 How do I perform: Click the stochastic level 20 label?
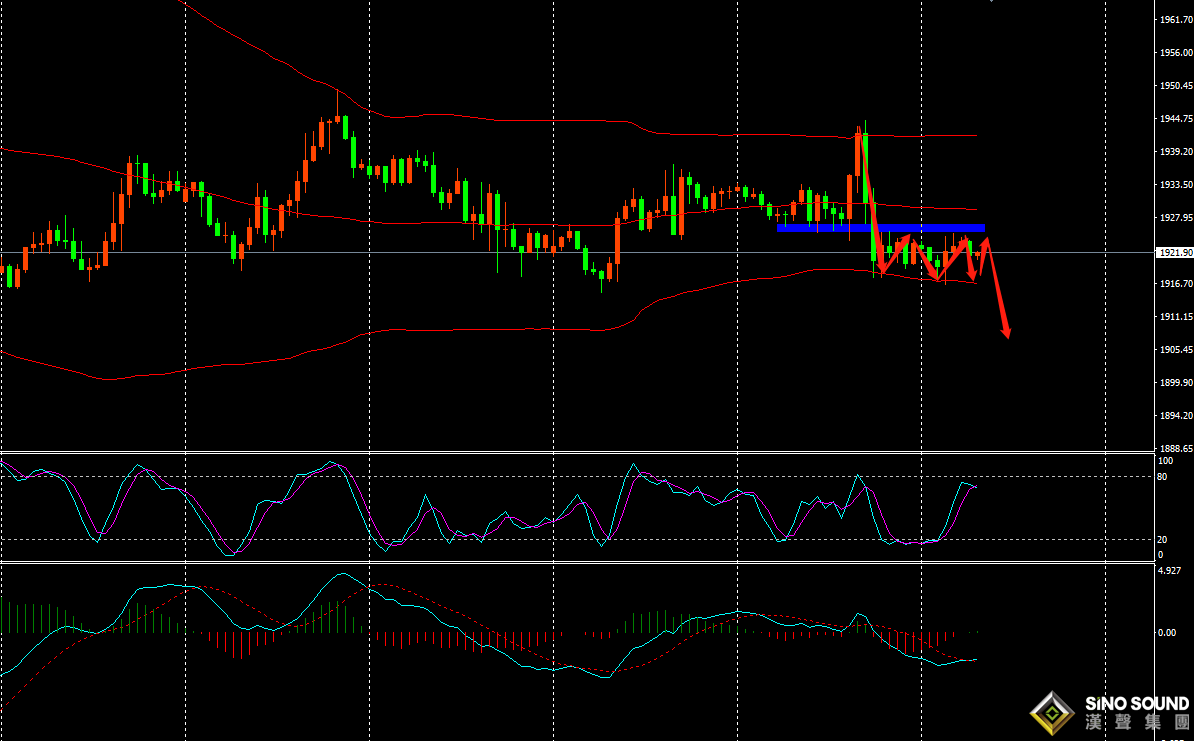(x=1161, y=540)
